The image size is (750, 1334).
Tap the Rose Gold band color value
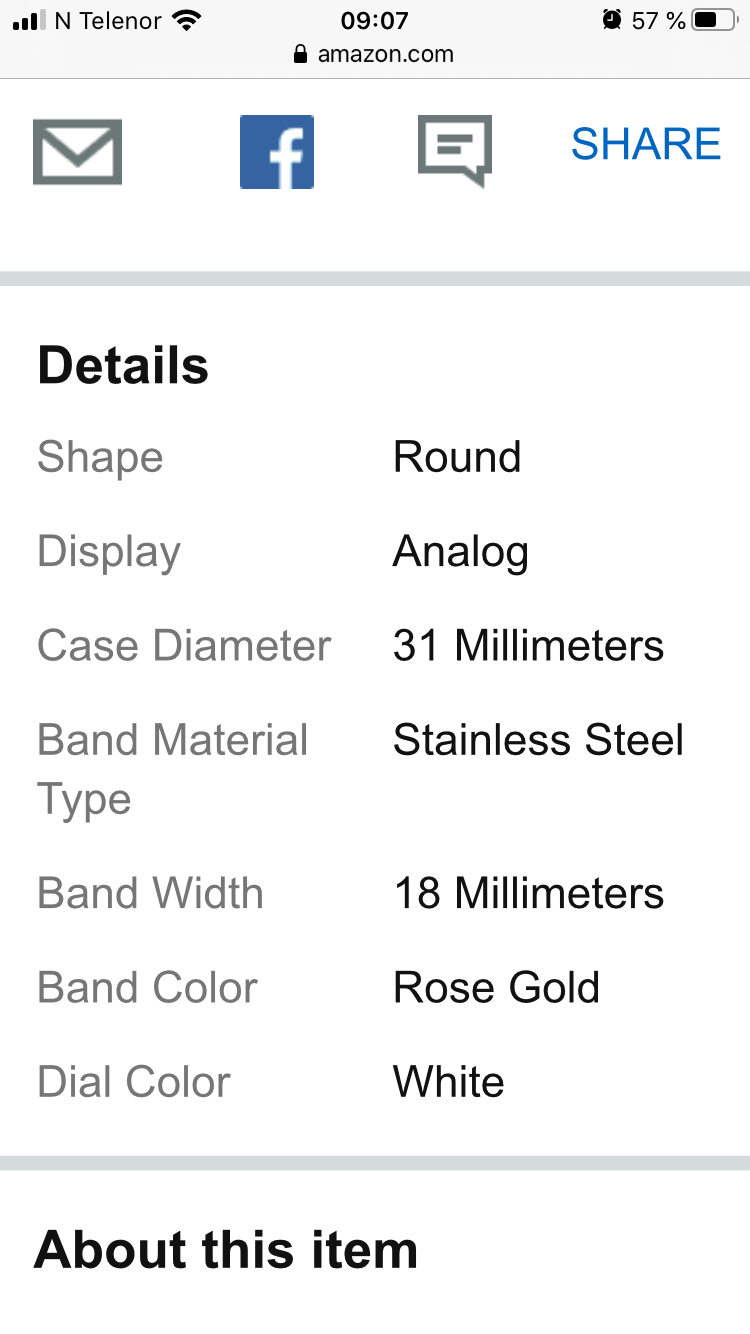[x=496, y=988]
